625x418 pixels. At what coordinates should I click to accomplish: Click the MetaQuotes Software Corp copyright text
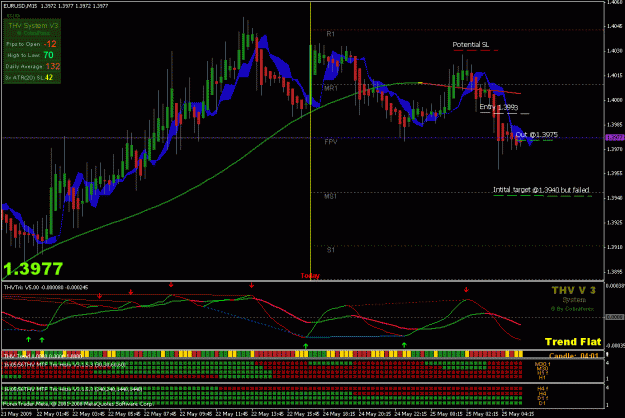(78, 404)
